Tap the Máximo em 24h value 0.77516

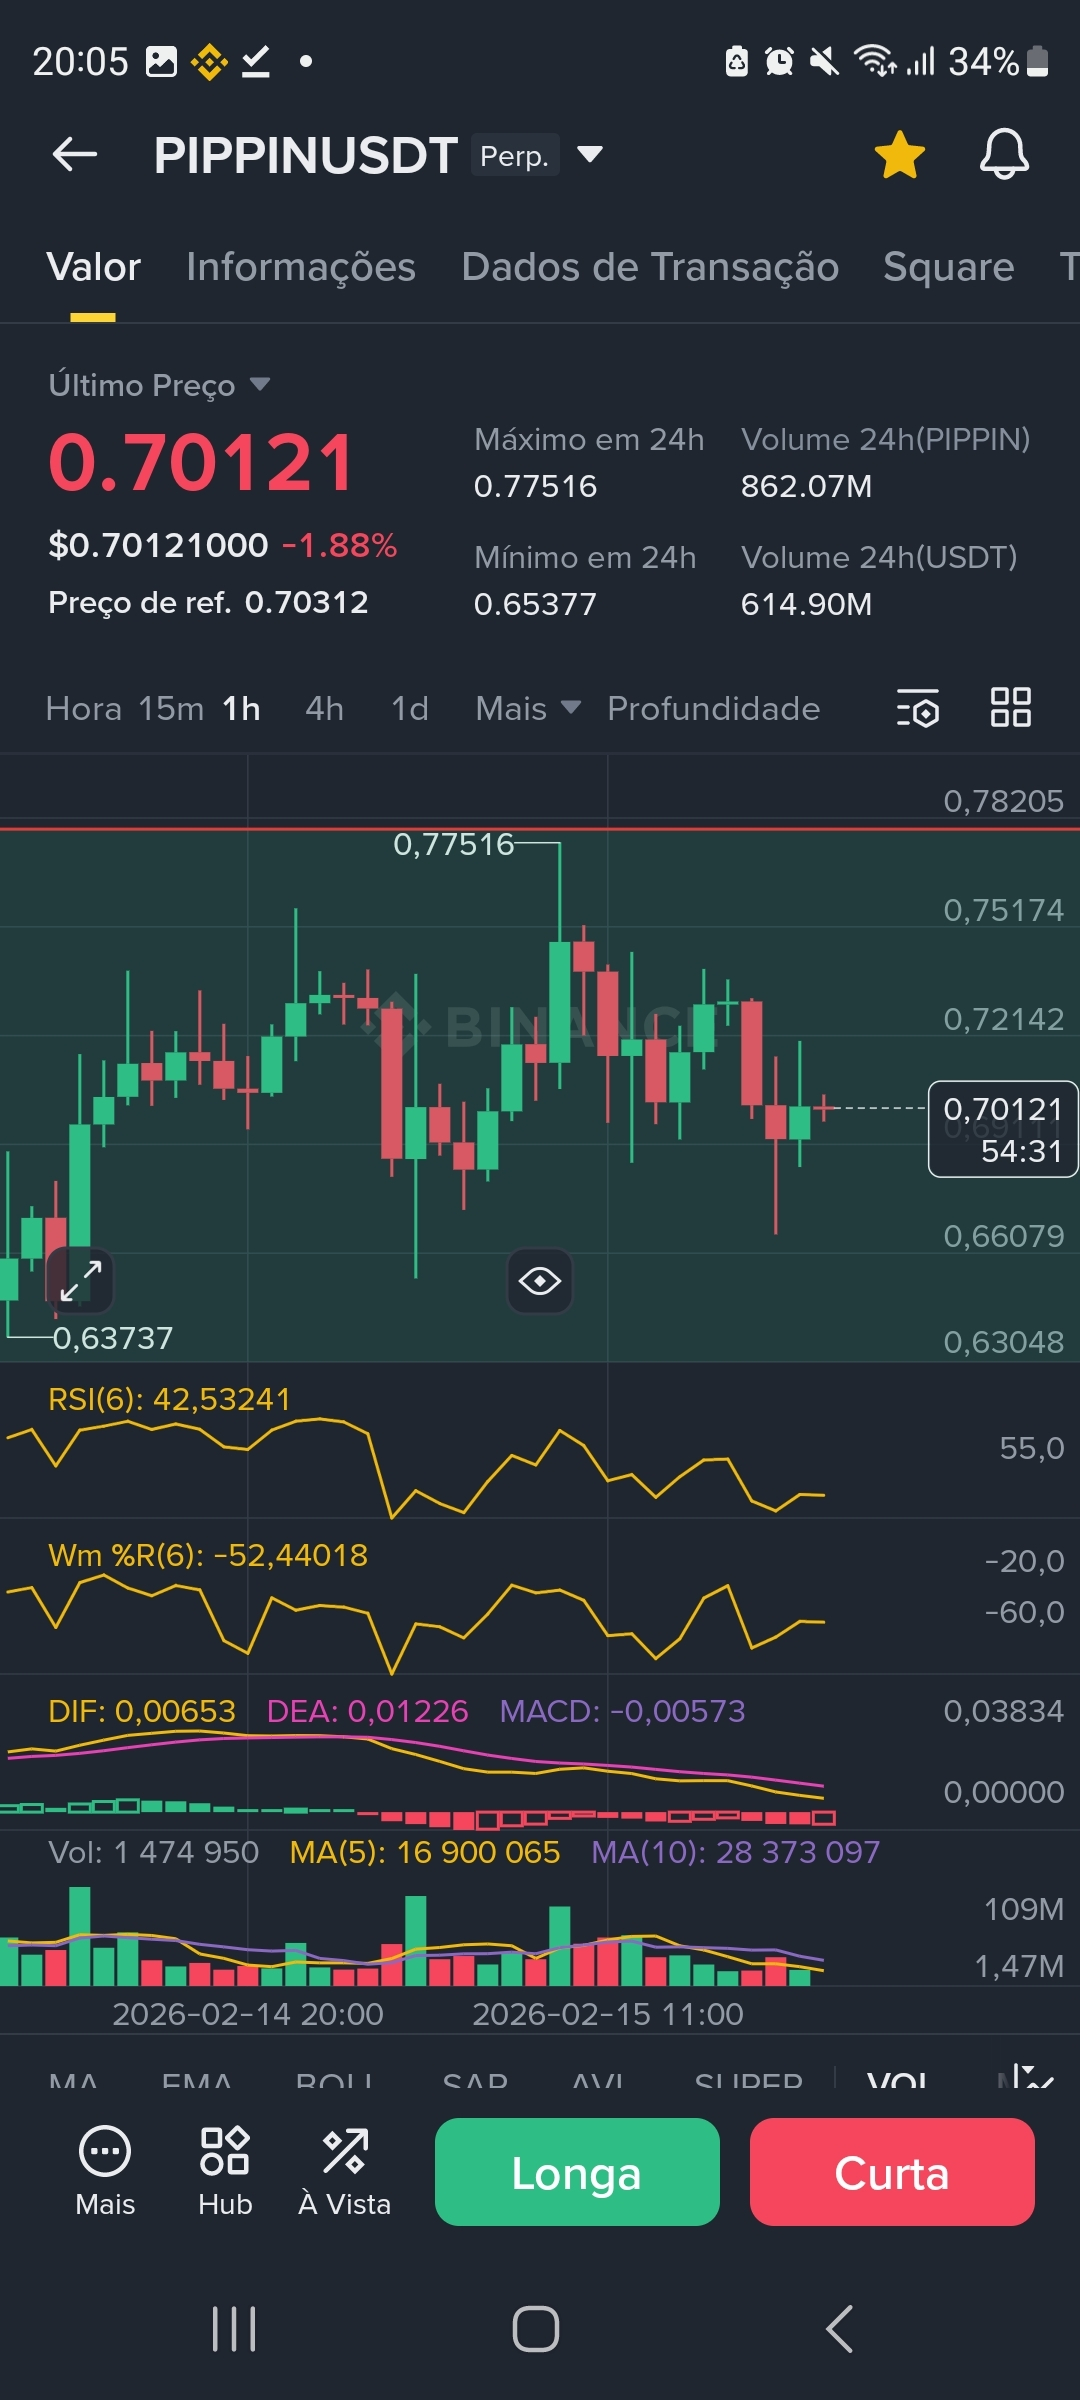535,486
